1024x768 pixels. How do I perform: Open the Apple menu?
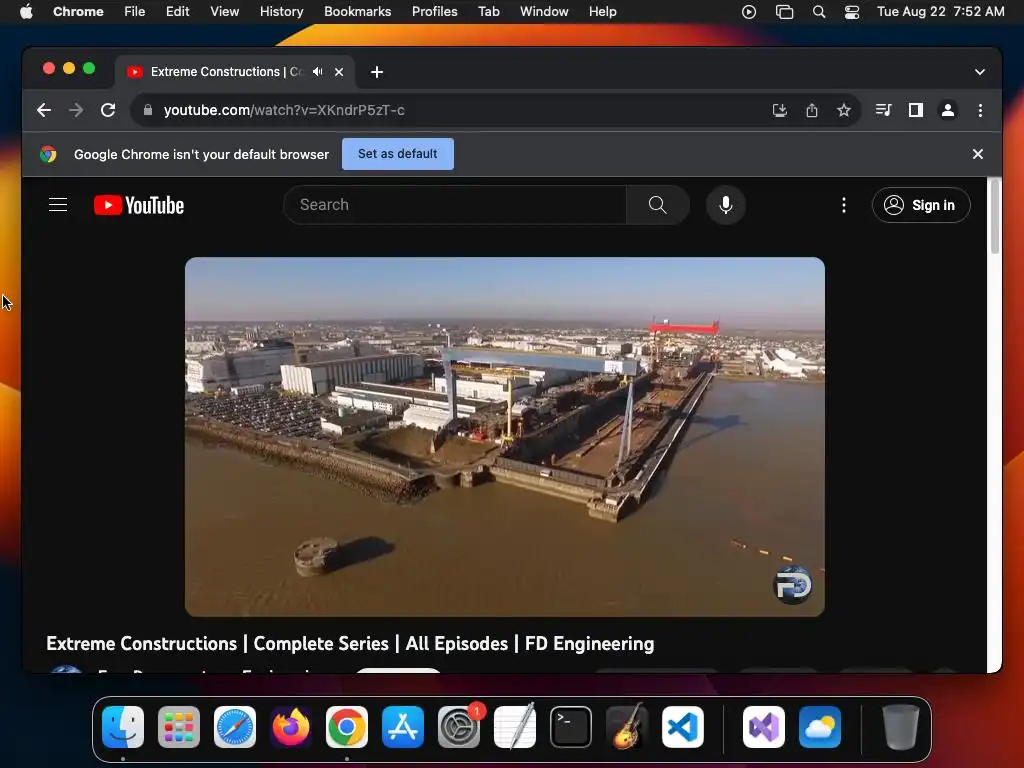pyautogui.click(x=26, y=12)
